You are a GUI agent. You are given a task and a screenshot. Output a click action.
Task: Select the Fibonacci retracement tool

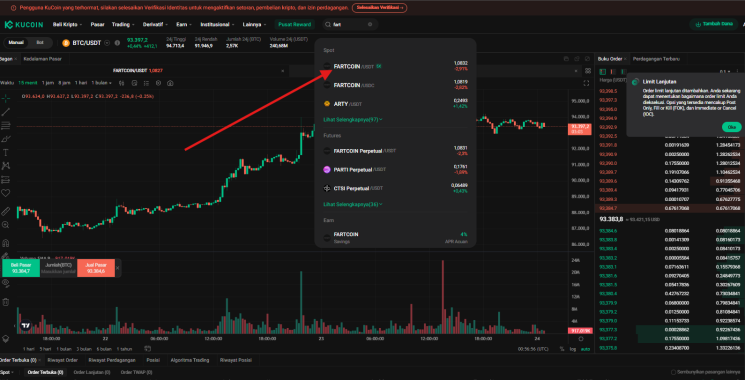click(6, 125)
